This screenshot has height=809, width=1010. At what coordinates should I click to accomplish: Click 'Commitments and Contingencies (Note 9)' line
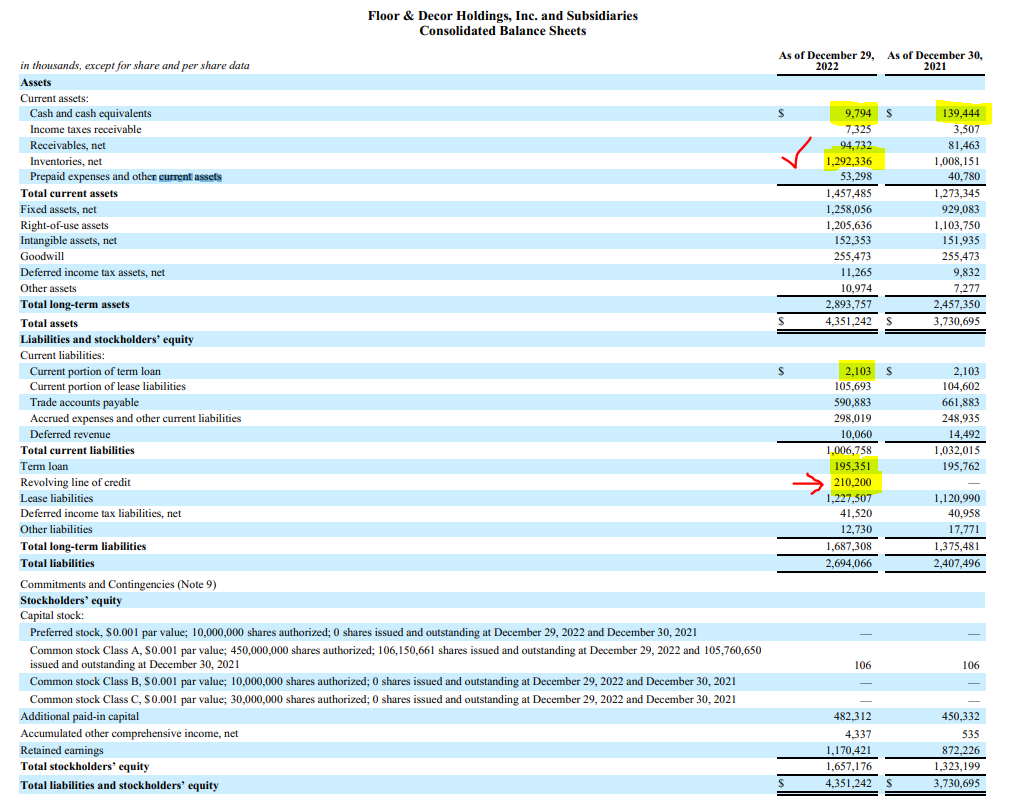click(118, 584)
